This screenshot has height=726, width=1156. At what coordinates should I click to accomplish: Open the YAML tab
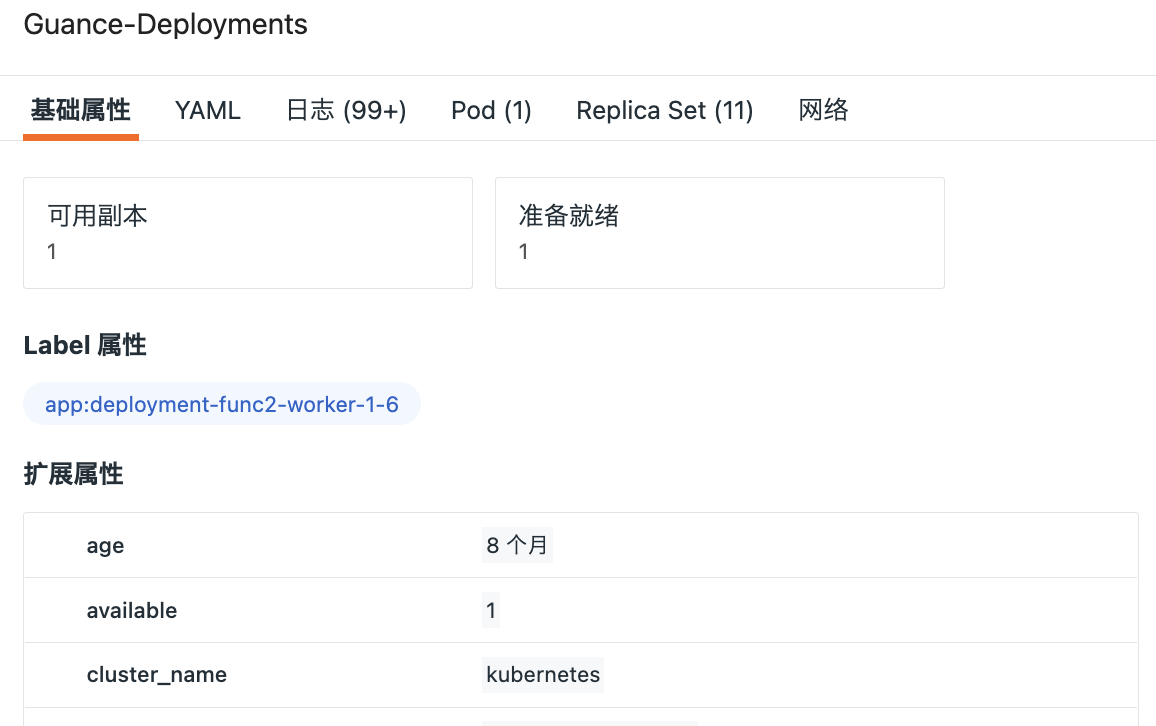(208, 110)
